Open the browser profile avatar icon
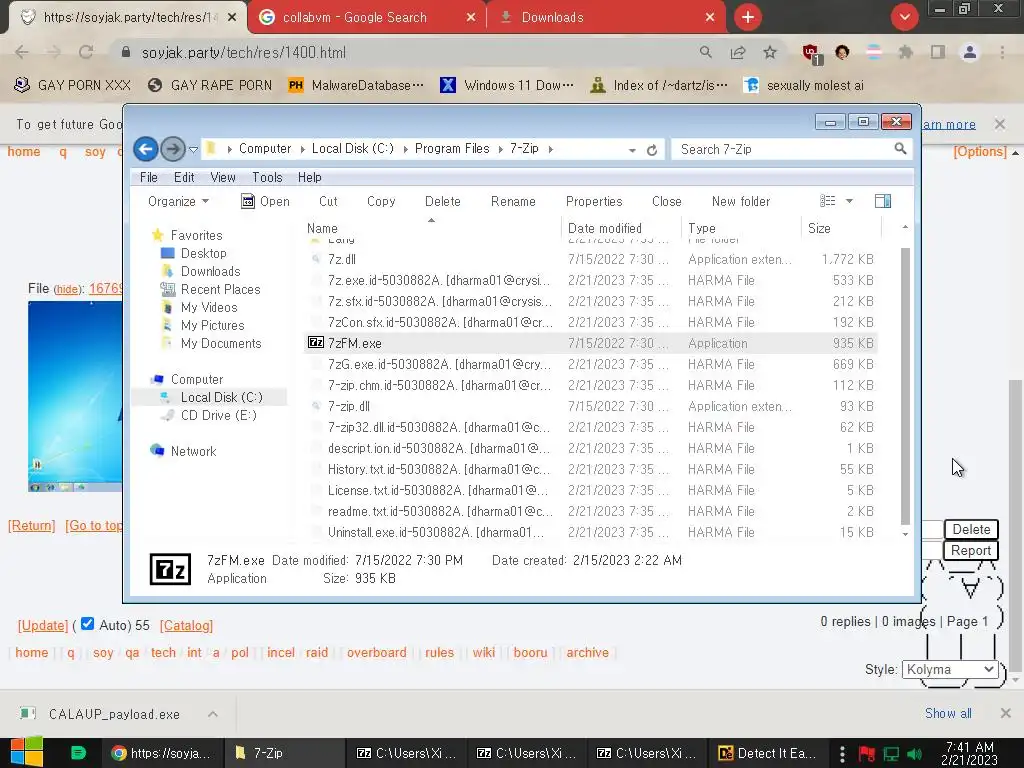Viewport: 1024px width, 768px height. pos(970,52)
